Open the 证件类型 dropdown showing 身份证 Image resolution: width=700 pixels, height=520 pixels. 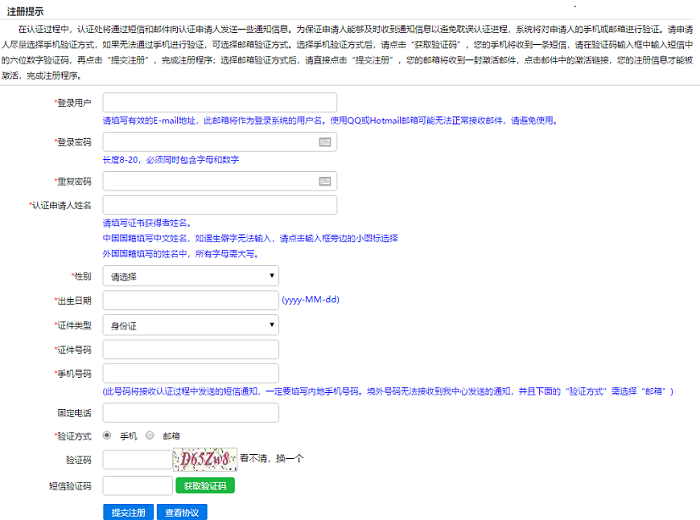[x=191, y=325]
